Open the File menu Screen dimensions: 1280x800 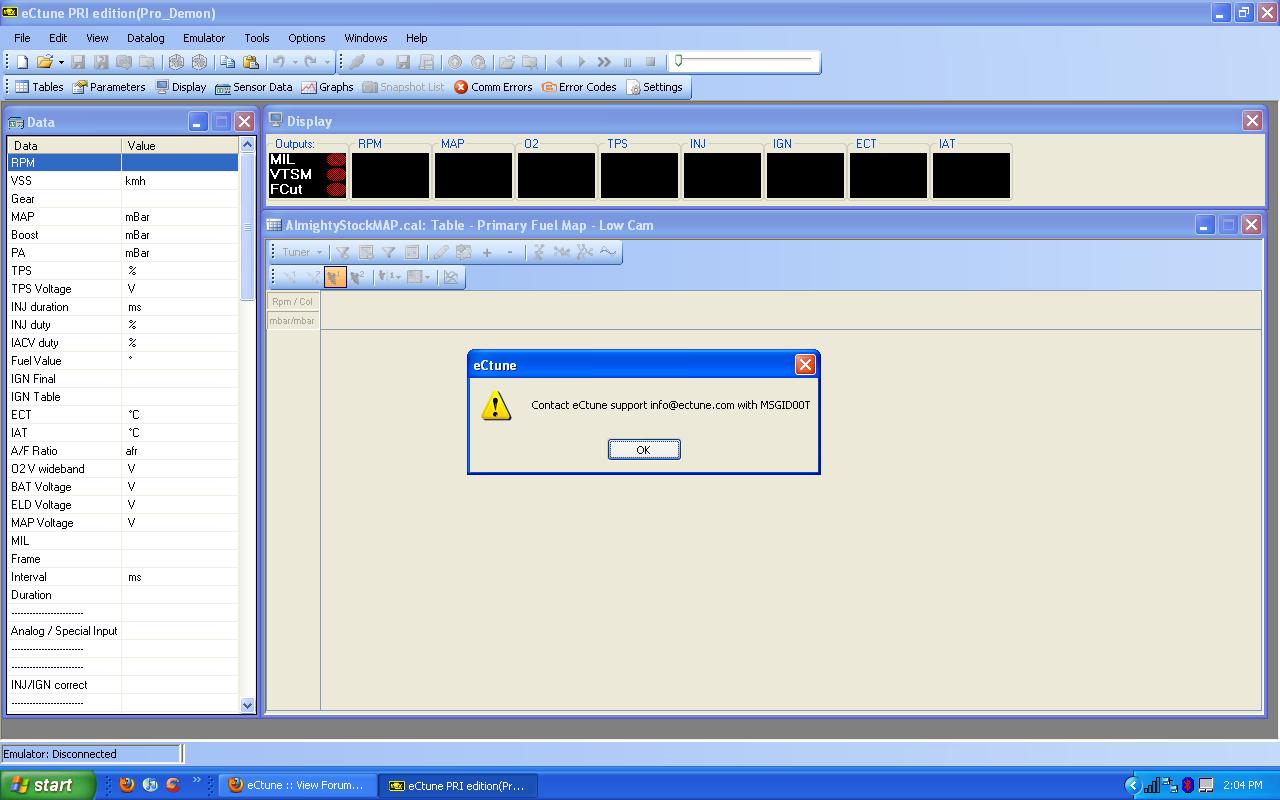pyautogui.click(x=22, y=38)
